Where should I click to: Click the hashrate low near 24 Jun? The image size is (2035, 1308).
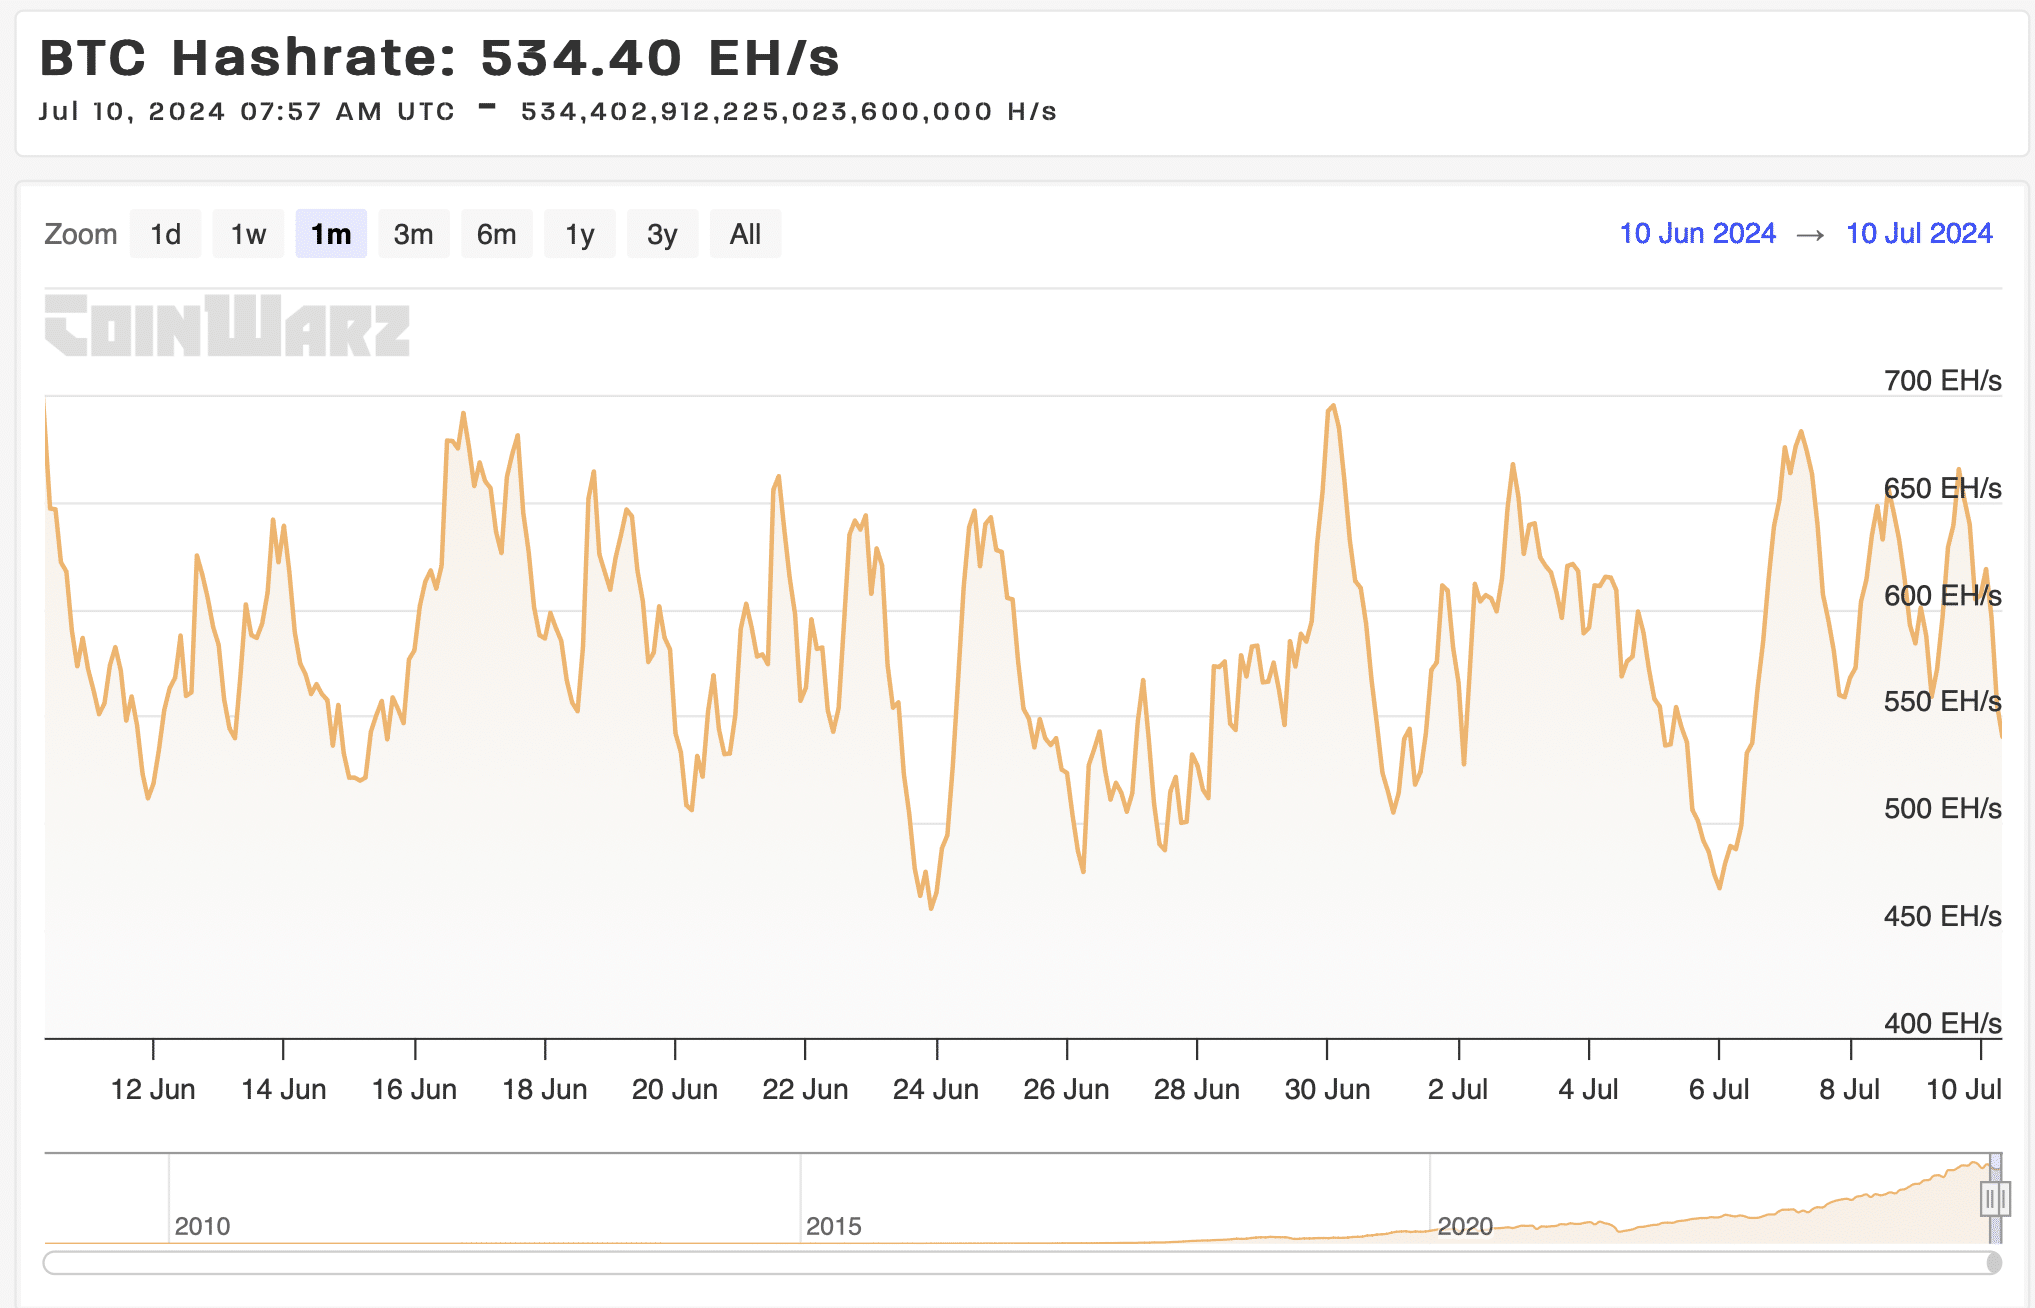pyautogui.click(x=931, y=908)
